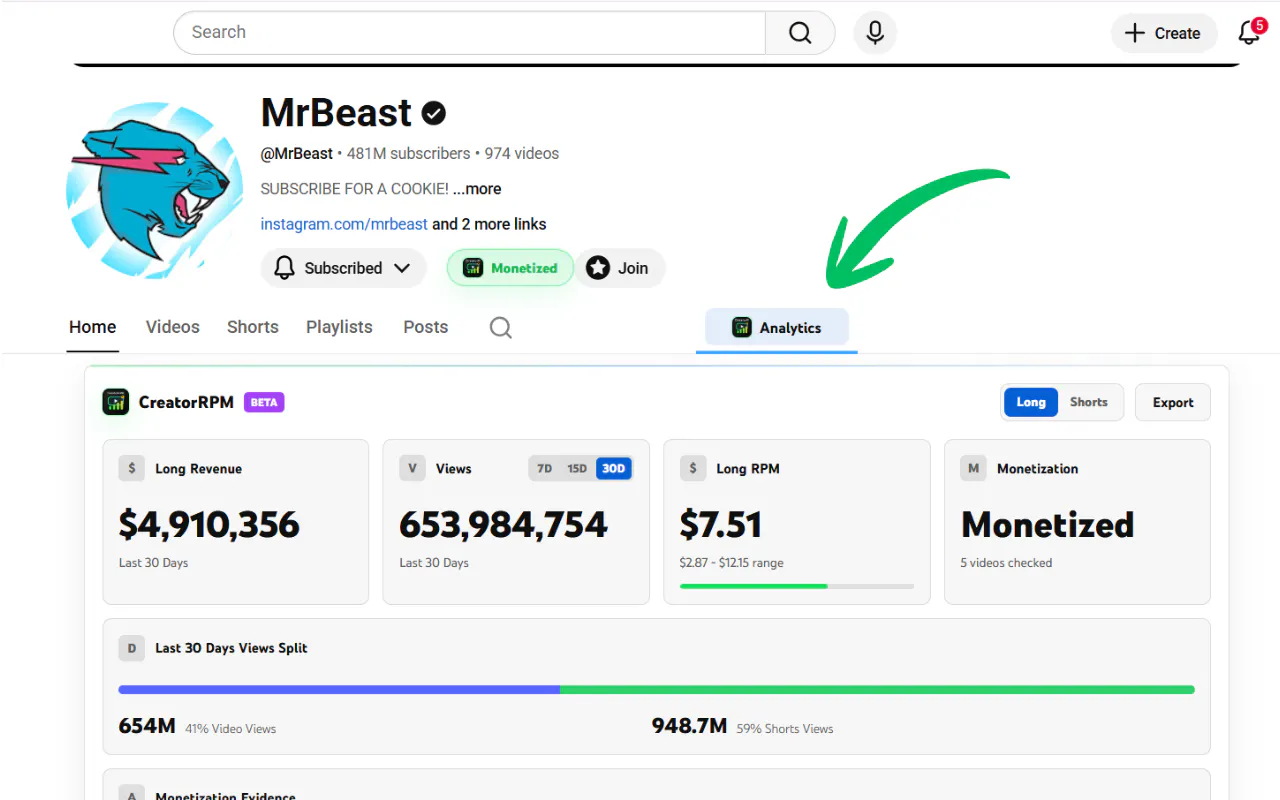The height and width of the screenshot is (800, 1280).
Task: Click the bell icon in the Subscribed button
Action: pos(285,268)
